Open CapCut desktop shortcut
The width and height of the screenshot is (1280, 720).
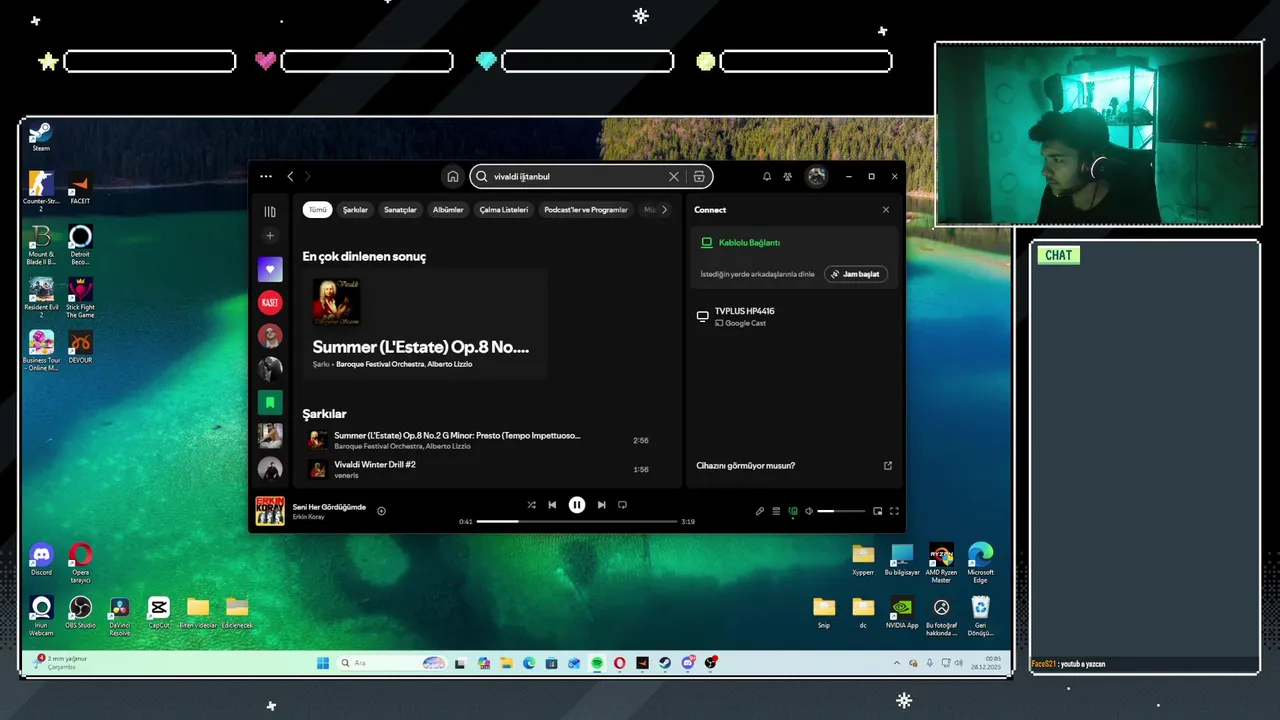(x=158, y=612)
